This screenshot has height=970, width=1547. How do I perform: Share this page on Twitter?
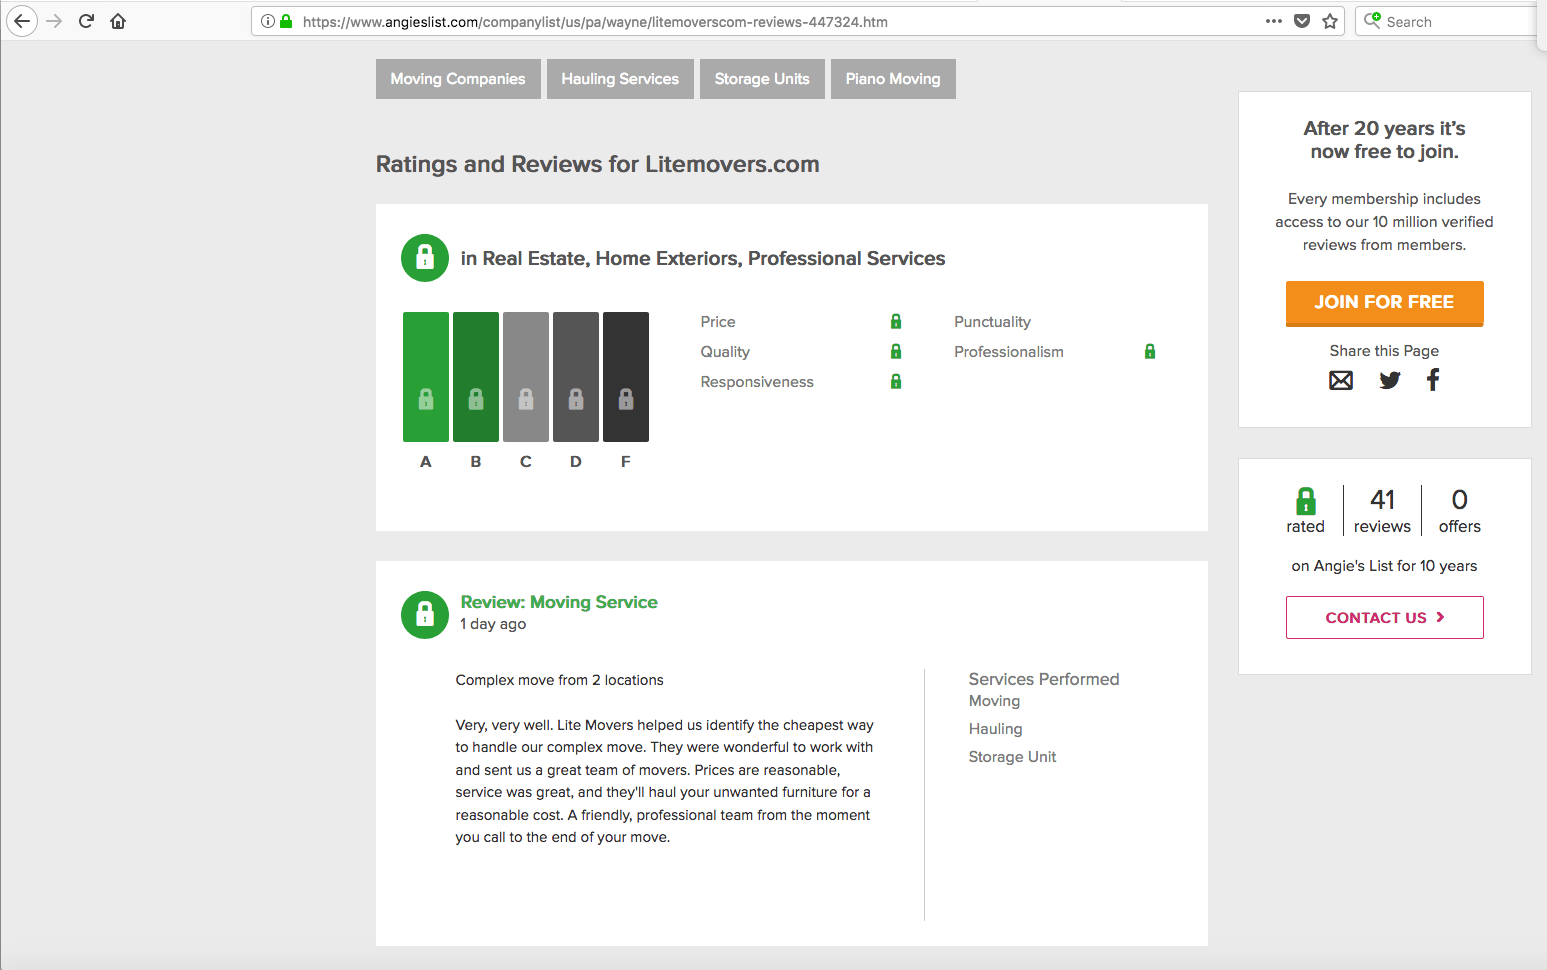coord(1389,380)
